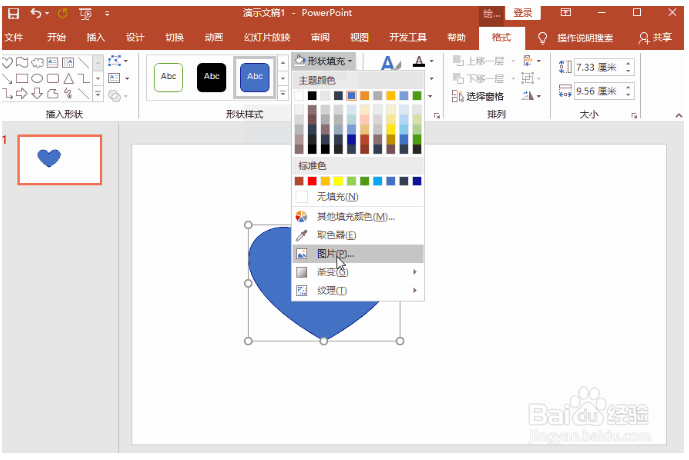Viewport: 689px width, 460px height.
Task: Pick black swatch in theme colors
Action: click(x=312, y=96)
